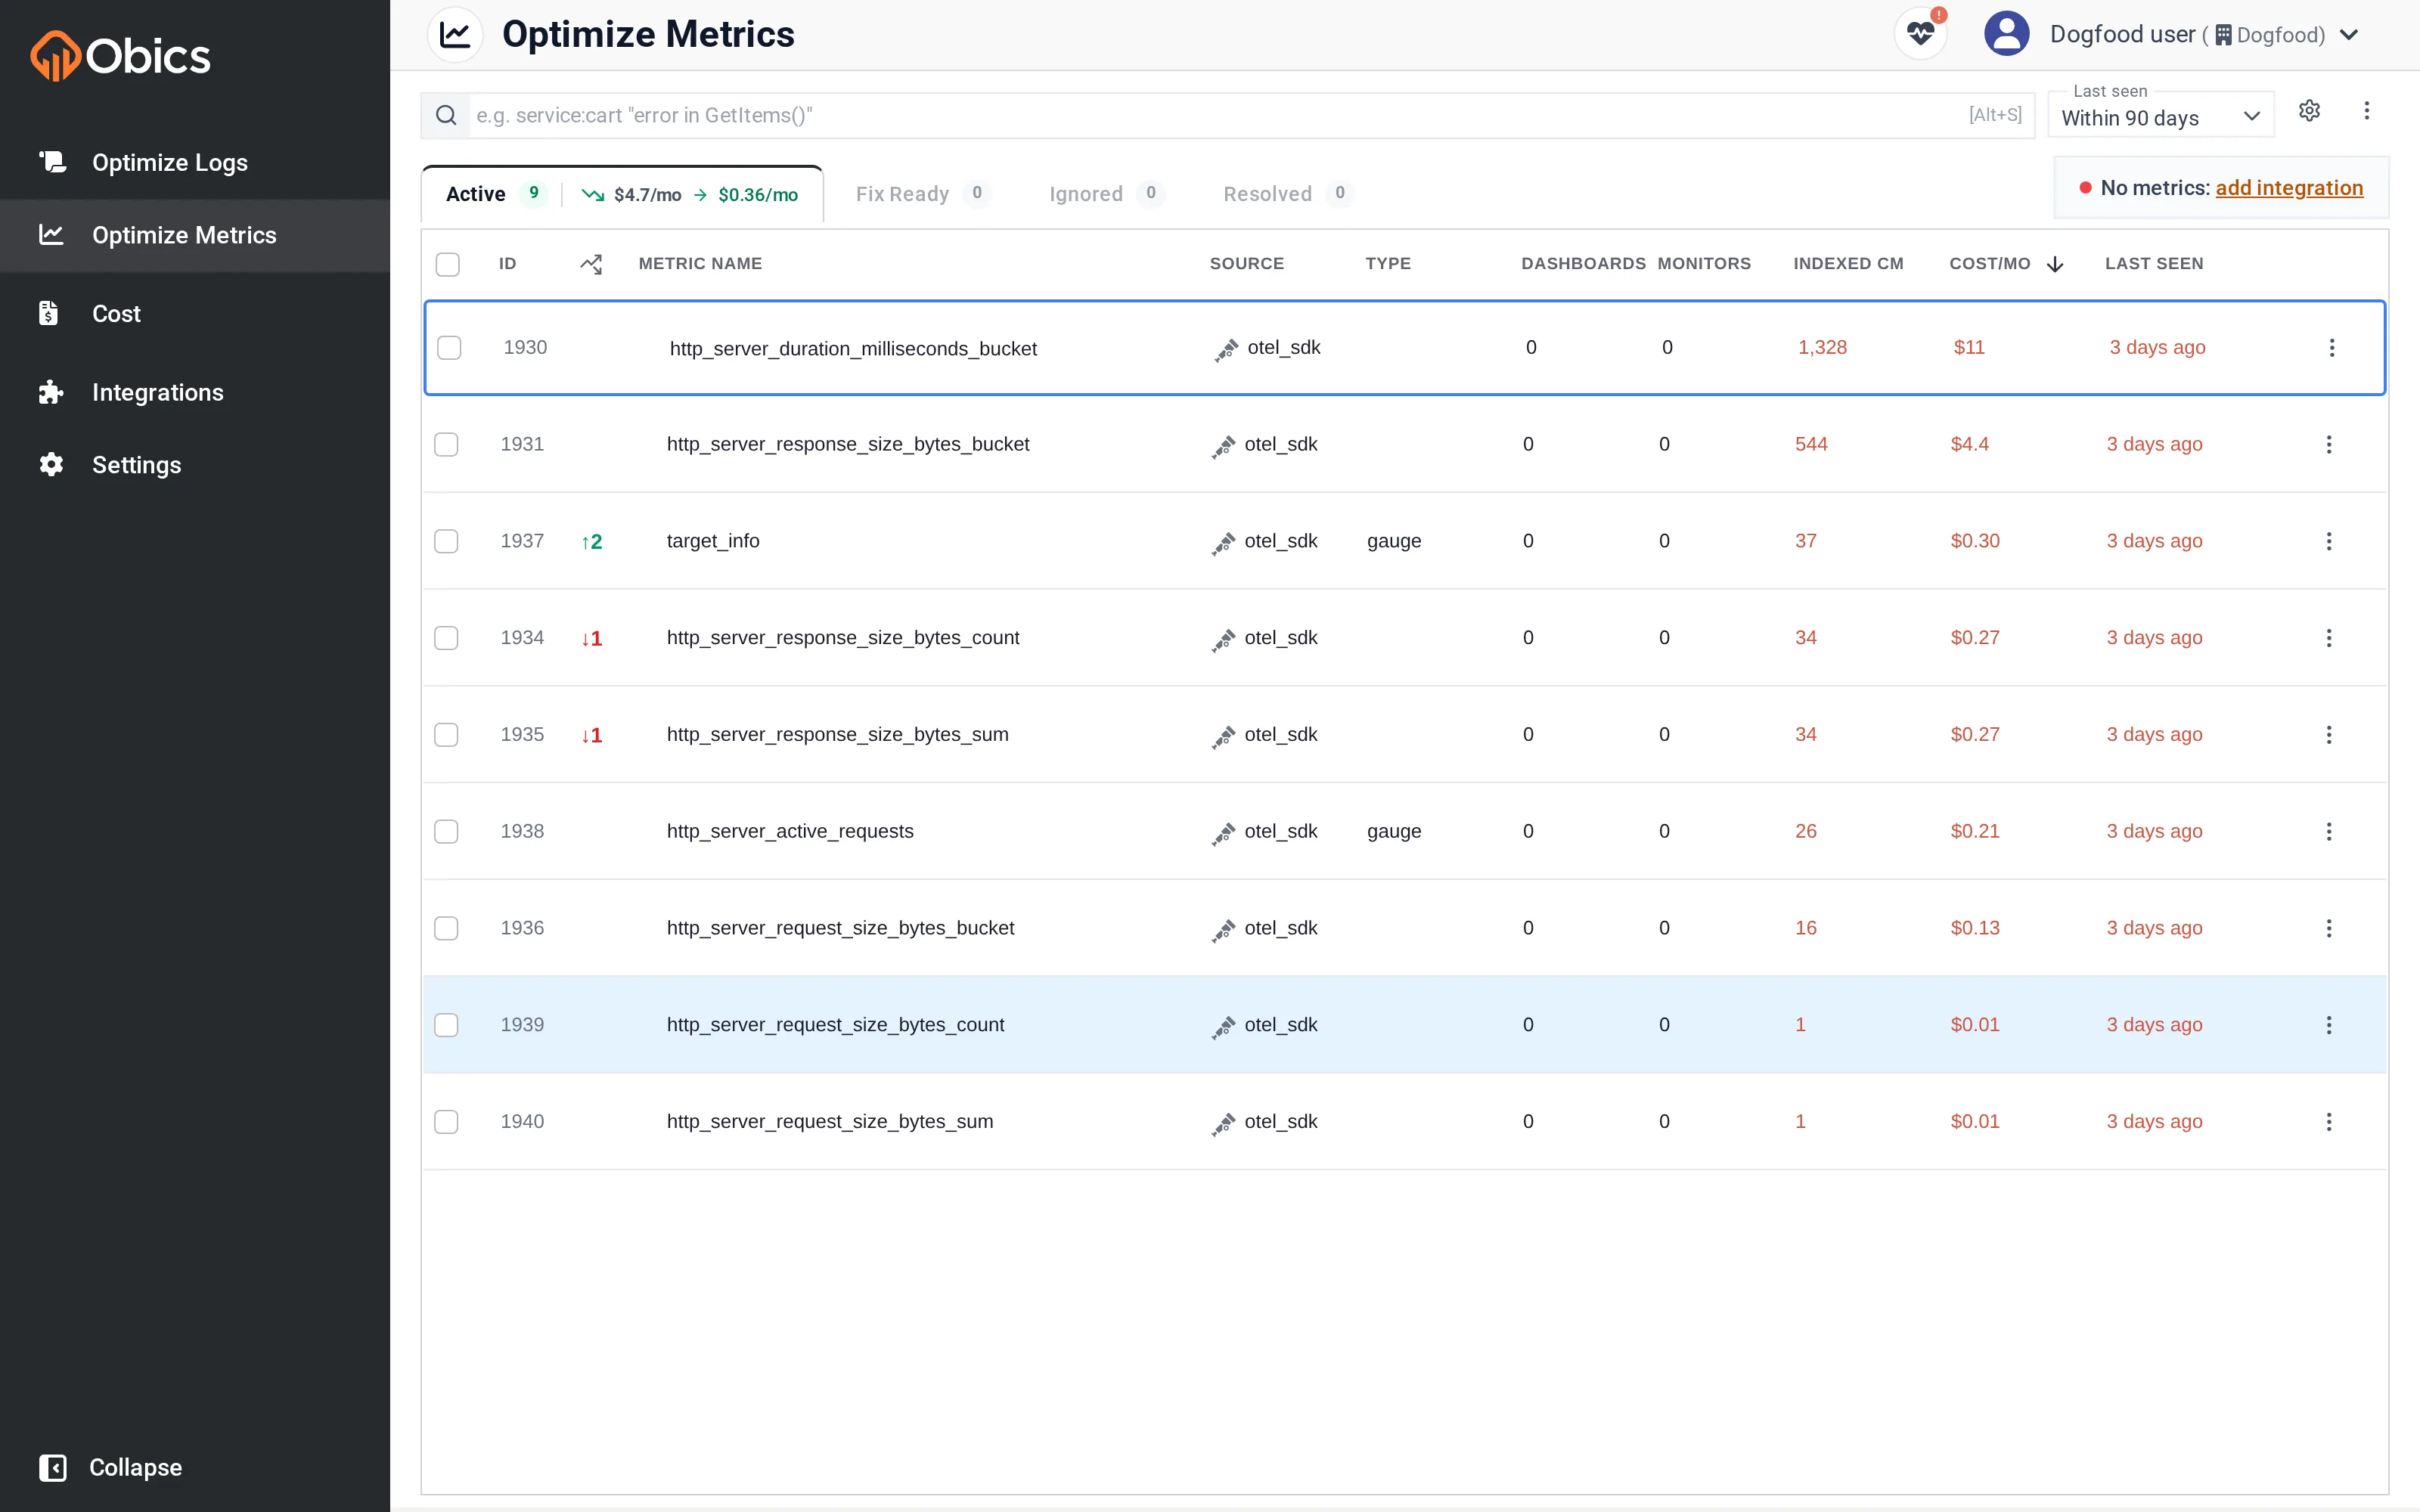Open row menu for http_server_response_size_bytes_count
The height and width of the screenshot is (1512, 2420).
click(x=2329, y=638)
